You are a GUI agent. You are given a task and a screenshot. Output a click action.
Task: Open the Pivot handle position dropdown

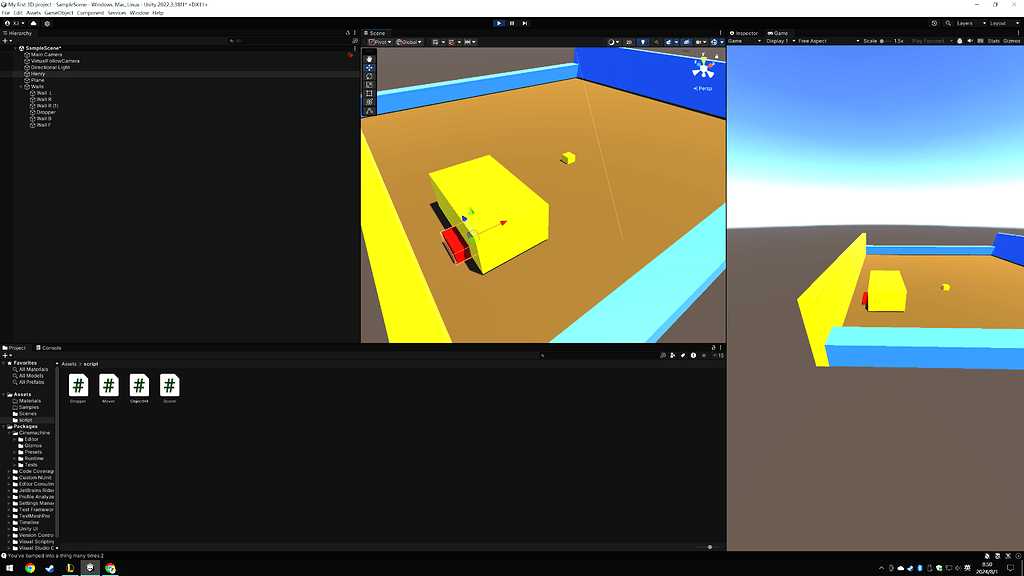380,43
